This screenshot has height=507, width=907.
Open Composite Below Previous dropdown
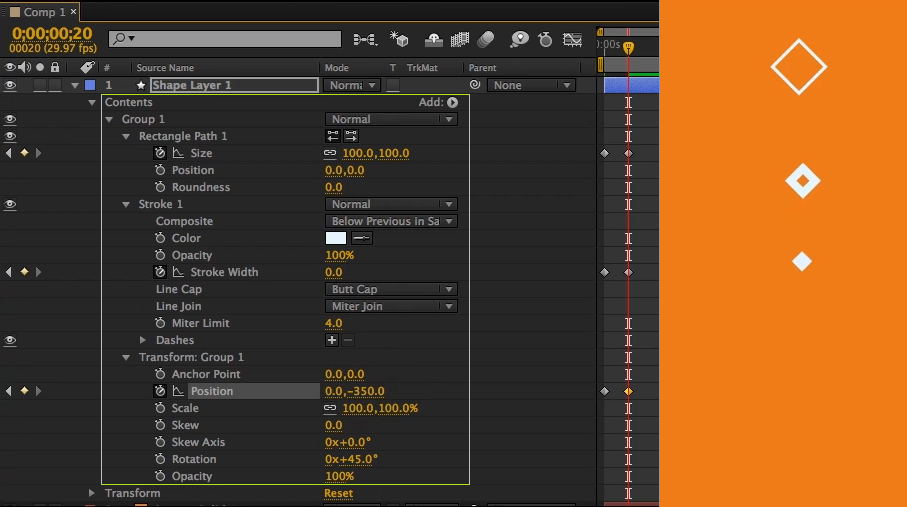tap(391, 221)
